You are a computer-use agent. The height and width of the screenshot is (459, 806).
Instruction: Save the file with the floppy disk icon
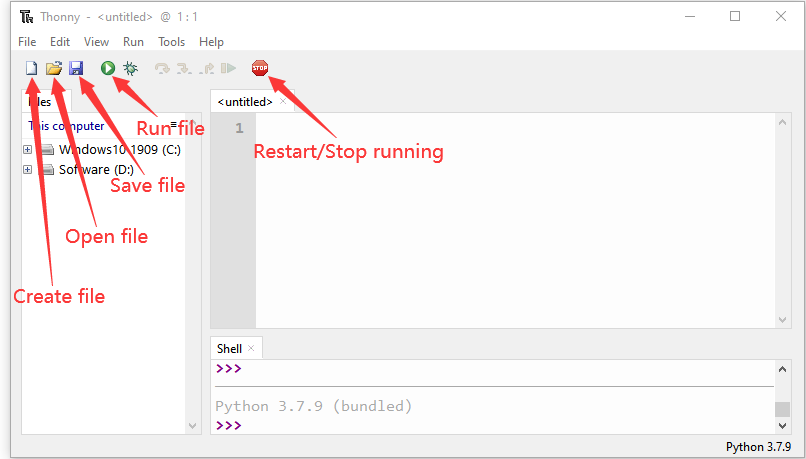76,68
